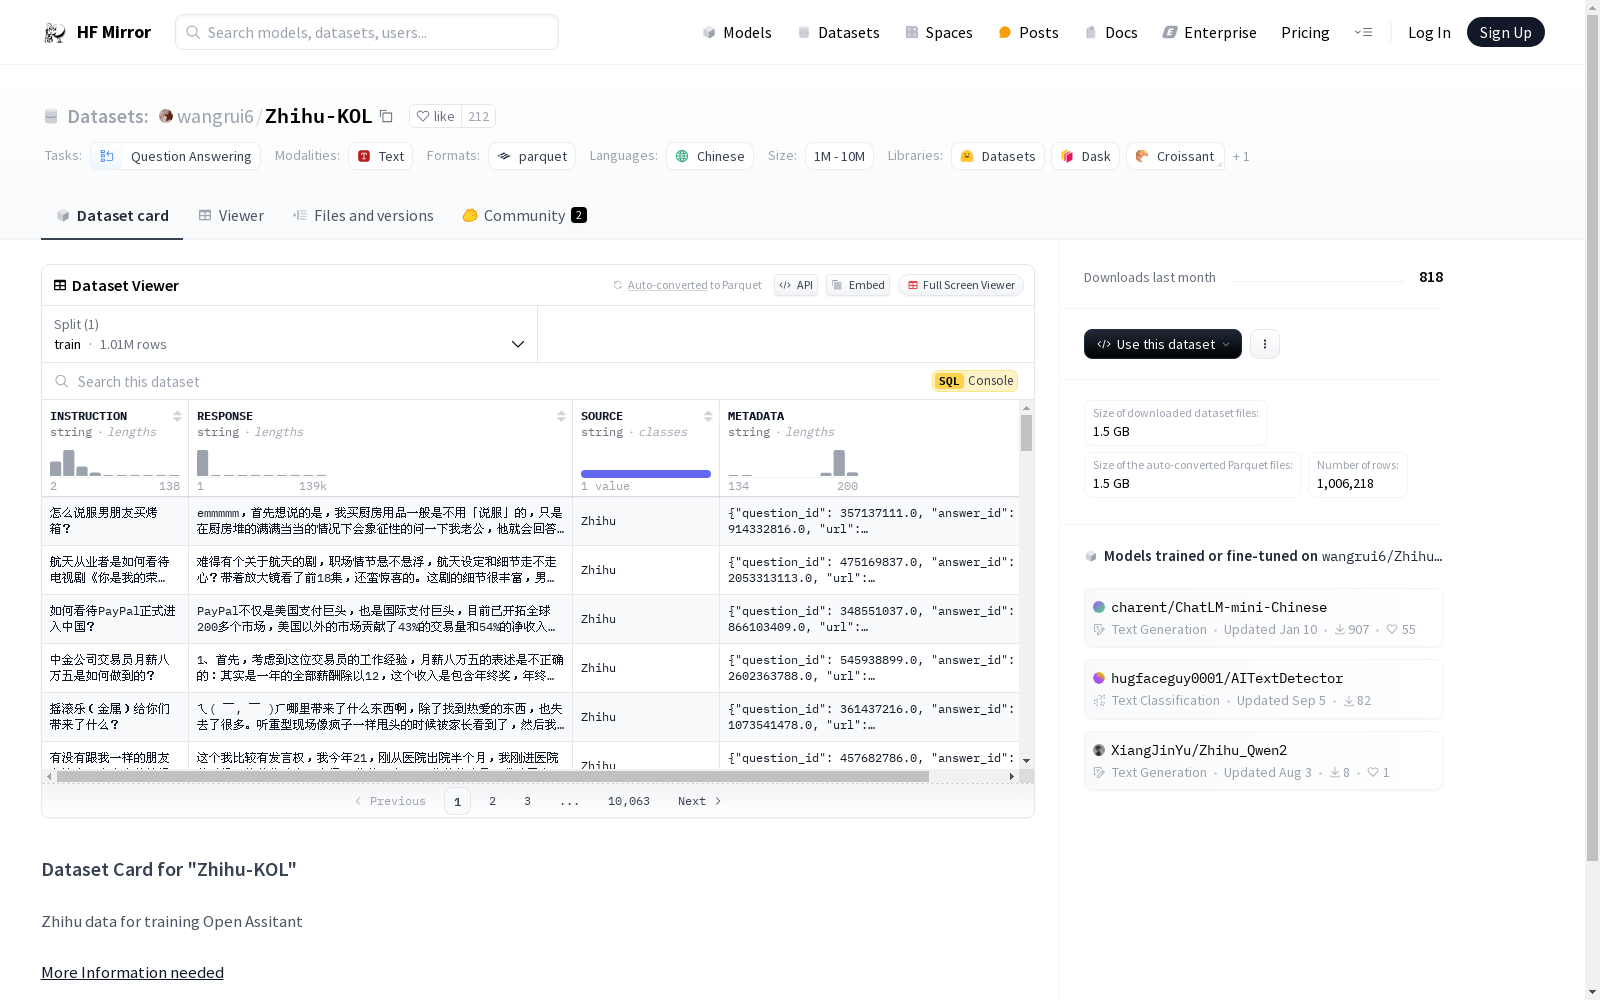The width and height of the screenshot is (1600, 1000).
Task: Click the wangrui6 user avatar
Action: (x=166, y=116)
